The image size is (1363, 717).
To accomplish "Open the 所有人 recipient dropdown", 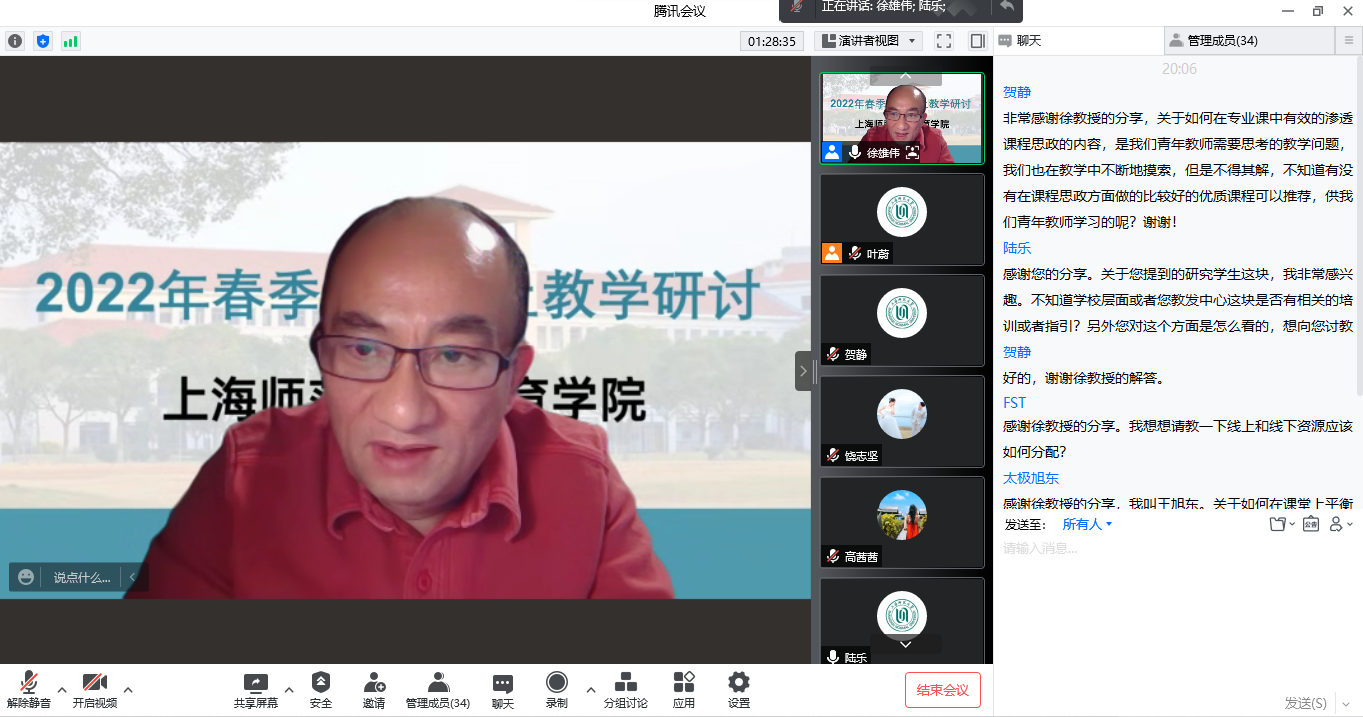I will [x=1087, y=524].
